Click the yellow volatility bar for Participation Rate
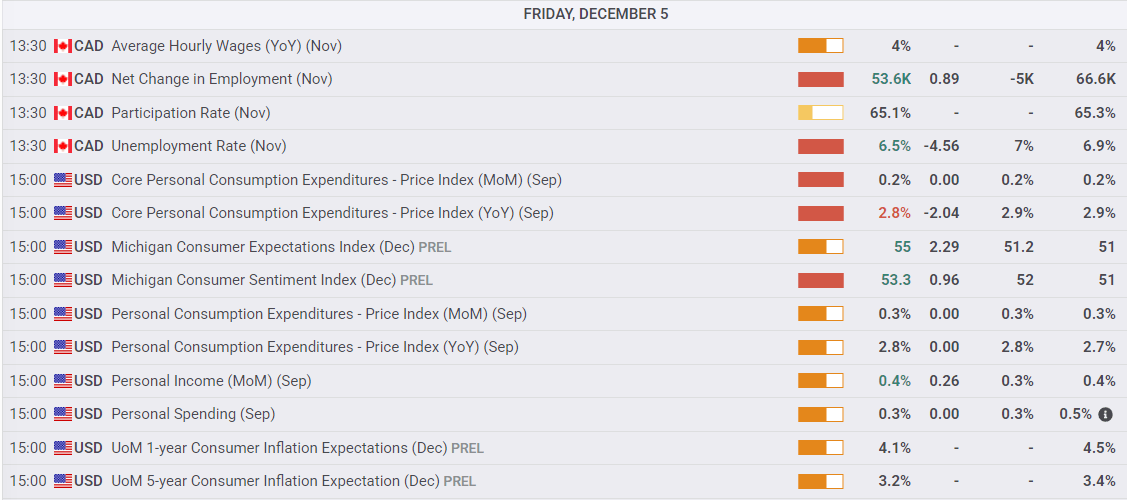This screenshot has width=1127, height=500. (820, 113)
